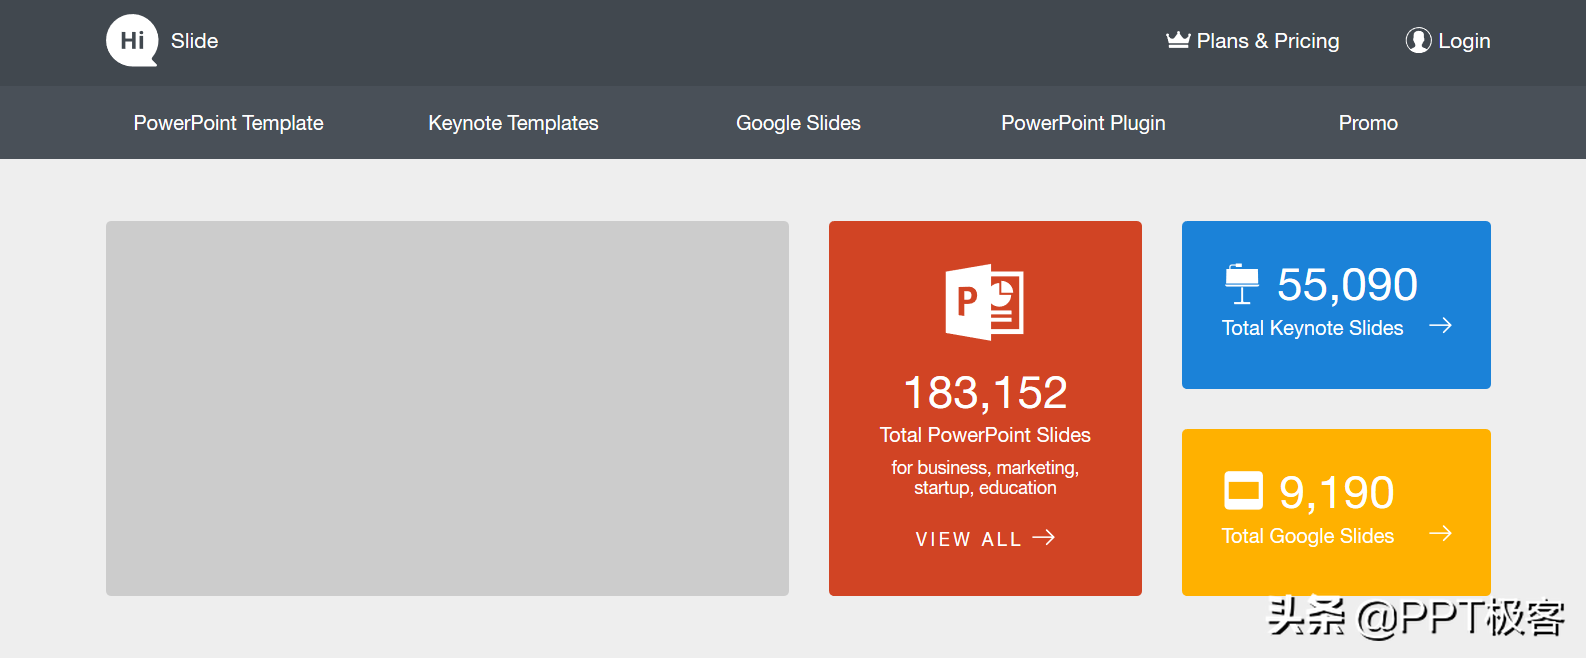Open the Total Keynote Slides link
Viewport: 1586px width, 658px height.
pos(1312,328)
